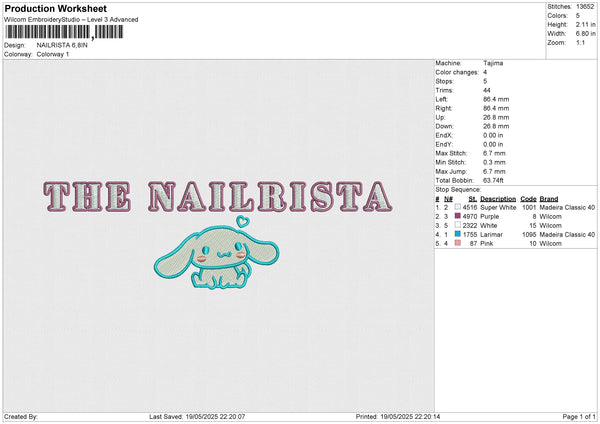Click the Left 86.4 mm value
Screen dimensions: 600x424
tap(496, 99)
